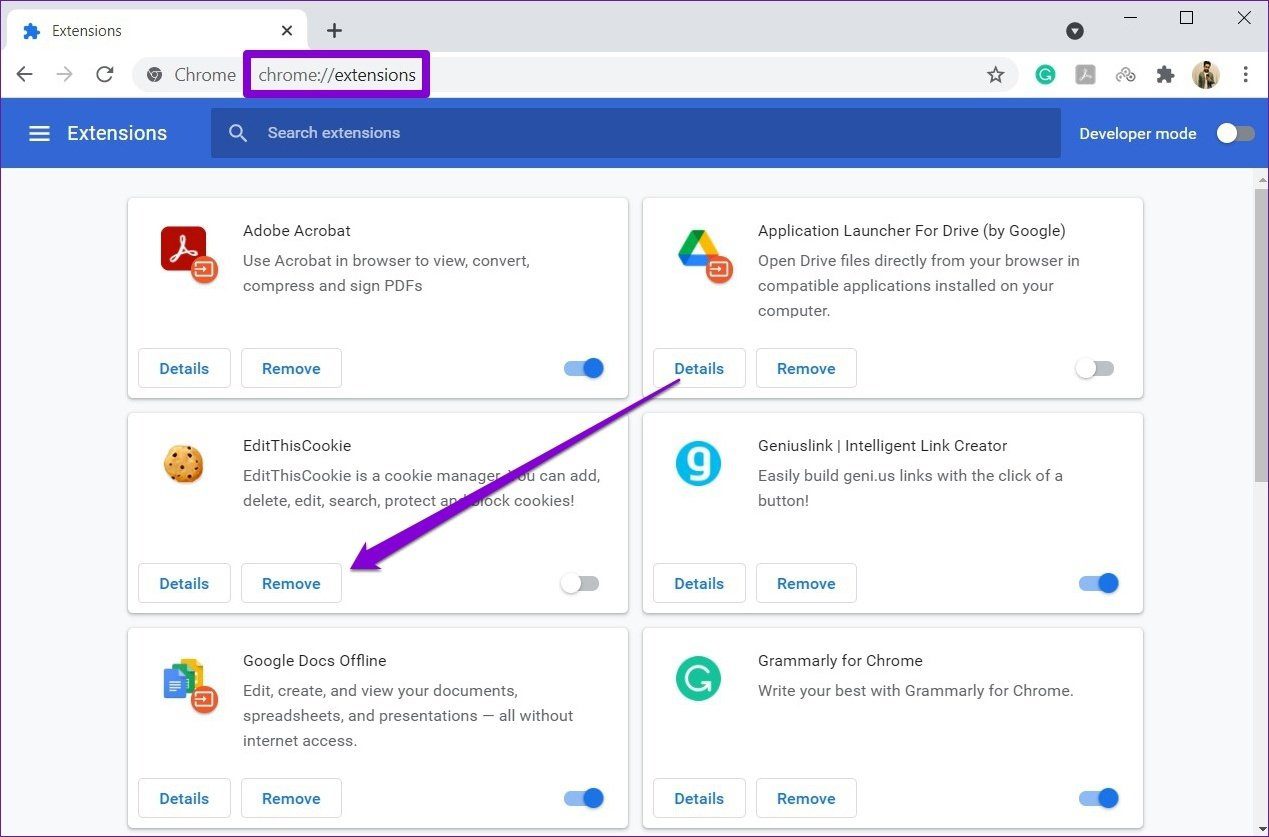Toggle Developer mode switch
Screen dimensions: 1269x837
pyautogui.click(x=1235, y=133)
